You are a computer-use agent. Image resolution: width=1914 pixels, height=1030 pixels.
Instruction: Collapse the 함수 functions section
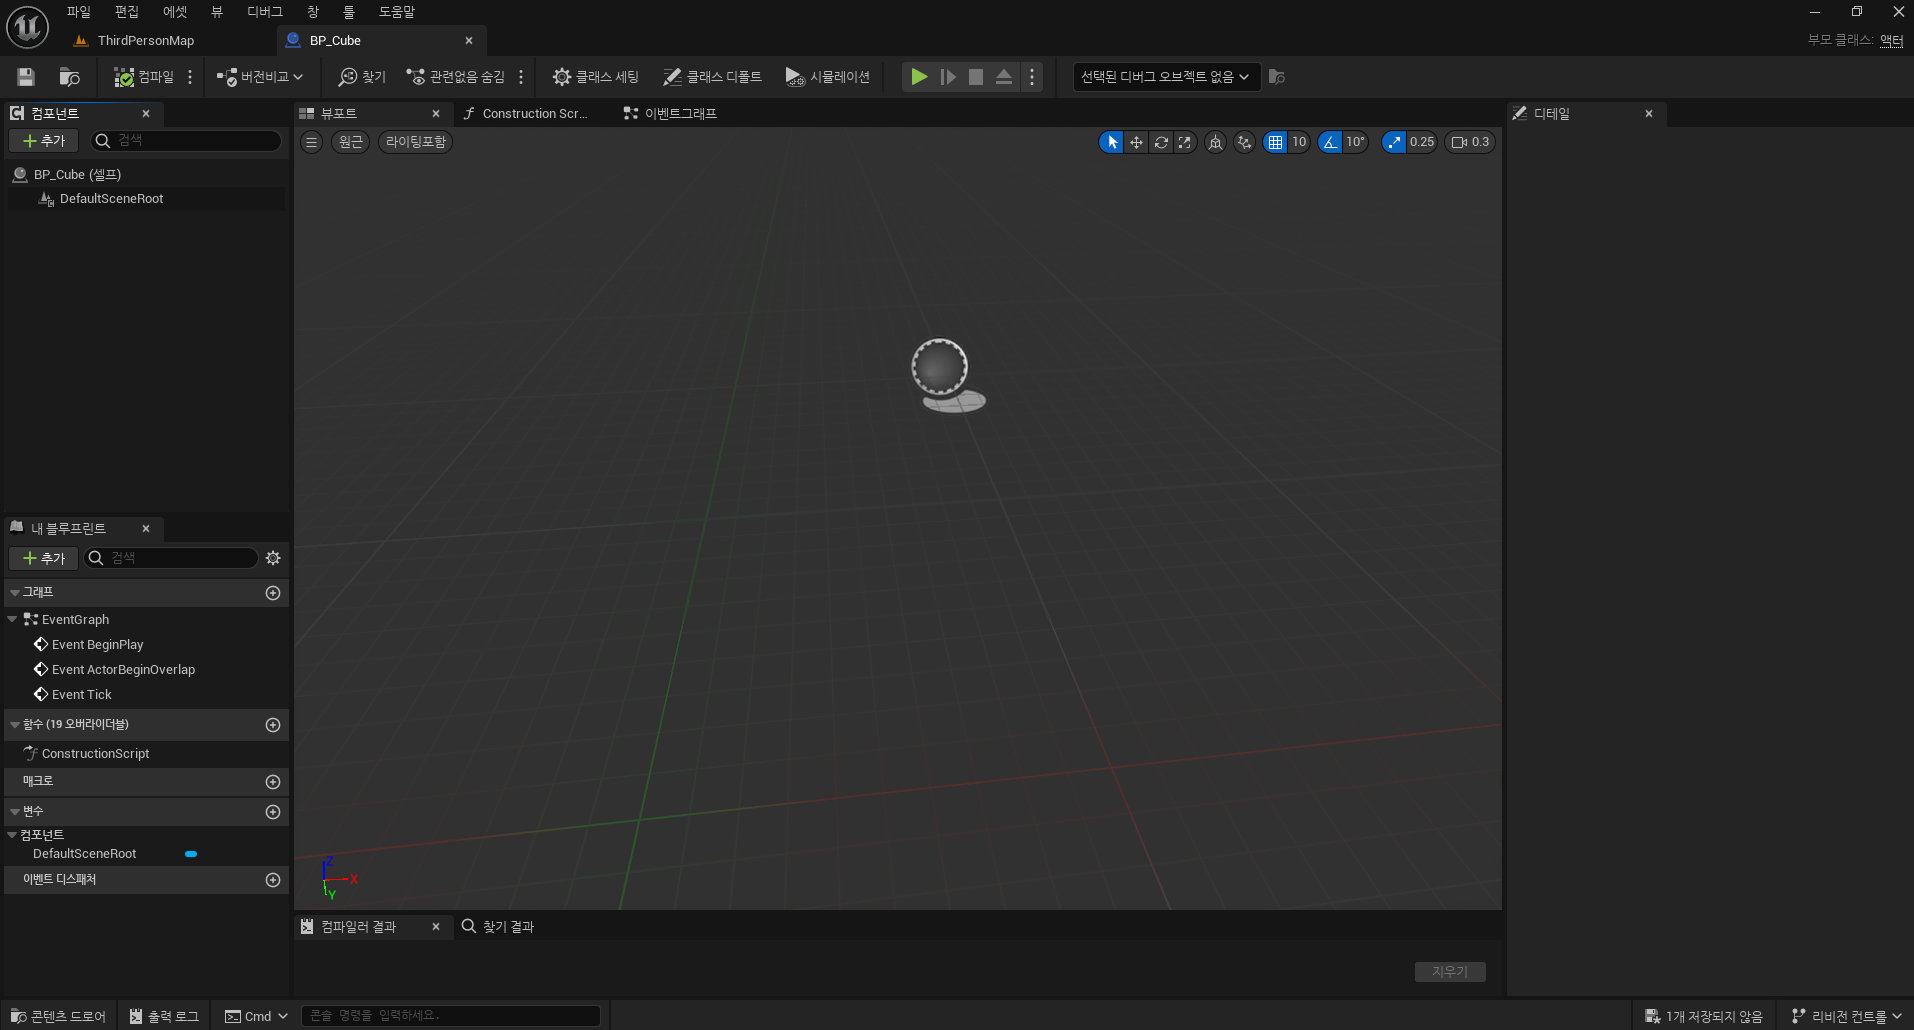pyautogui.click(x=15, y=725)
